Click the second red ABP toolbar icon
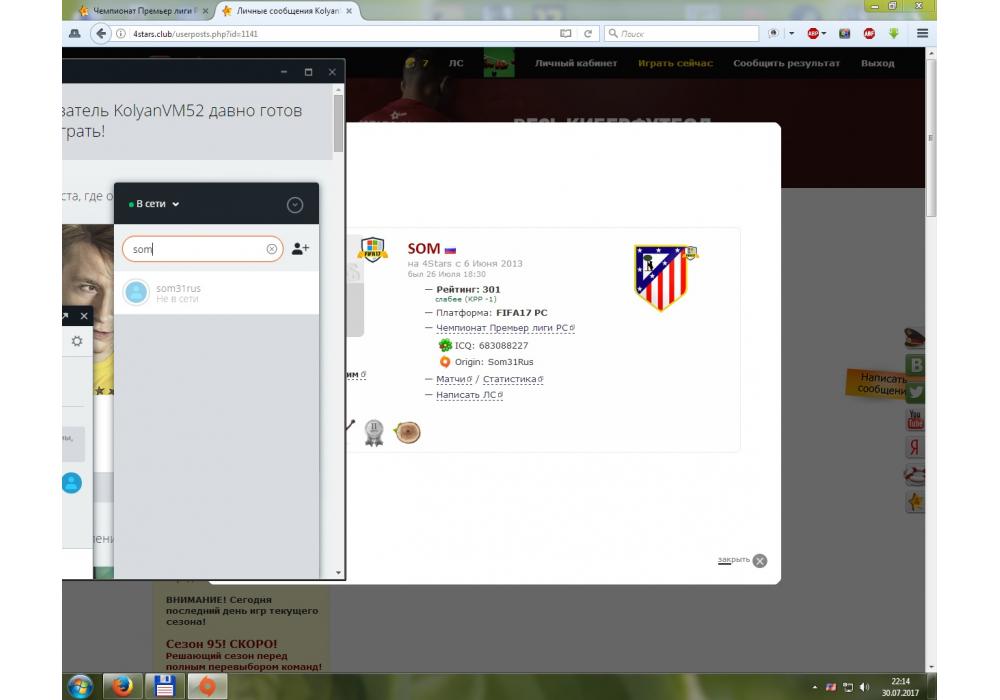 (x=869, y=34)
